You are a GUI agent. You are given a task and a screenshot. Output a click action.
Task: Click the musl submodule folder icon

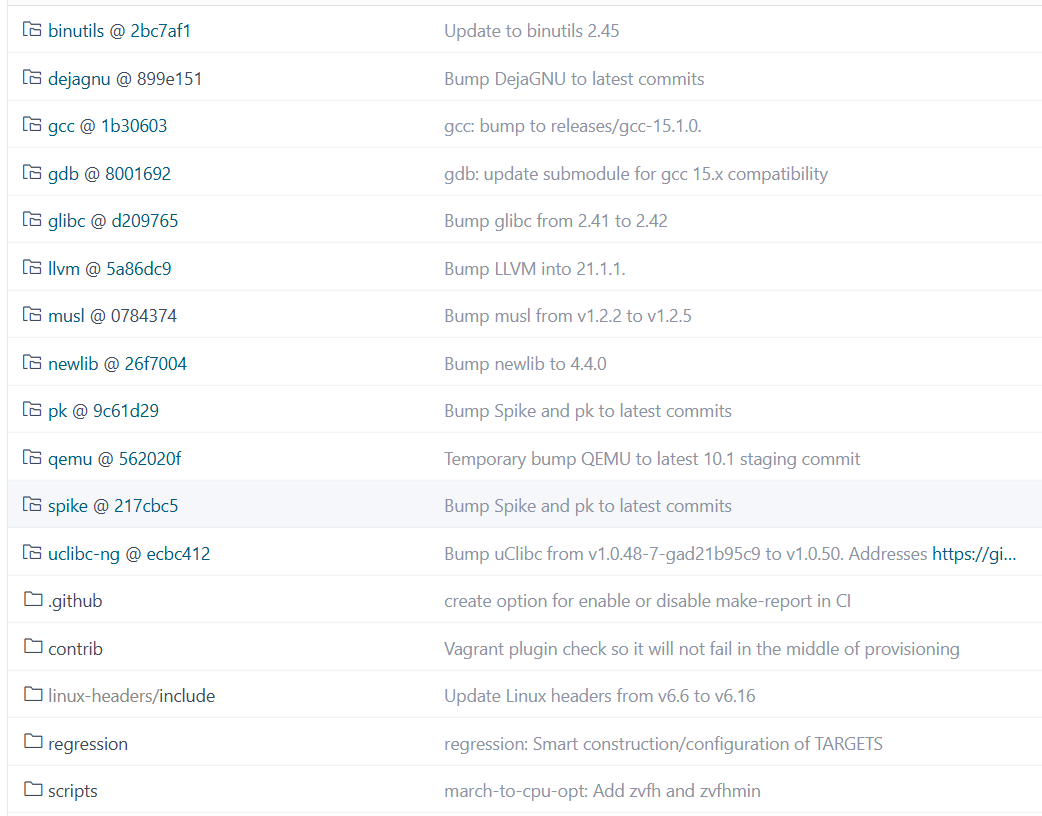click(32, 314)
